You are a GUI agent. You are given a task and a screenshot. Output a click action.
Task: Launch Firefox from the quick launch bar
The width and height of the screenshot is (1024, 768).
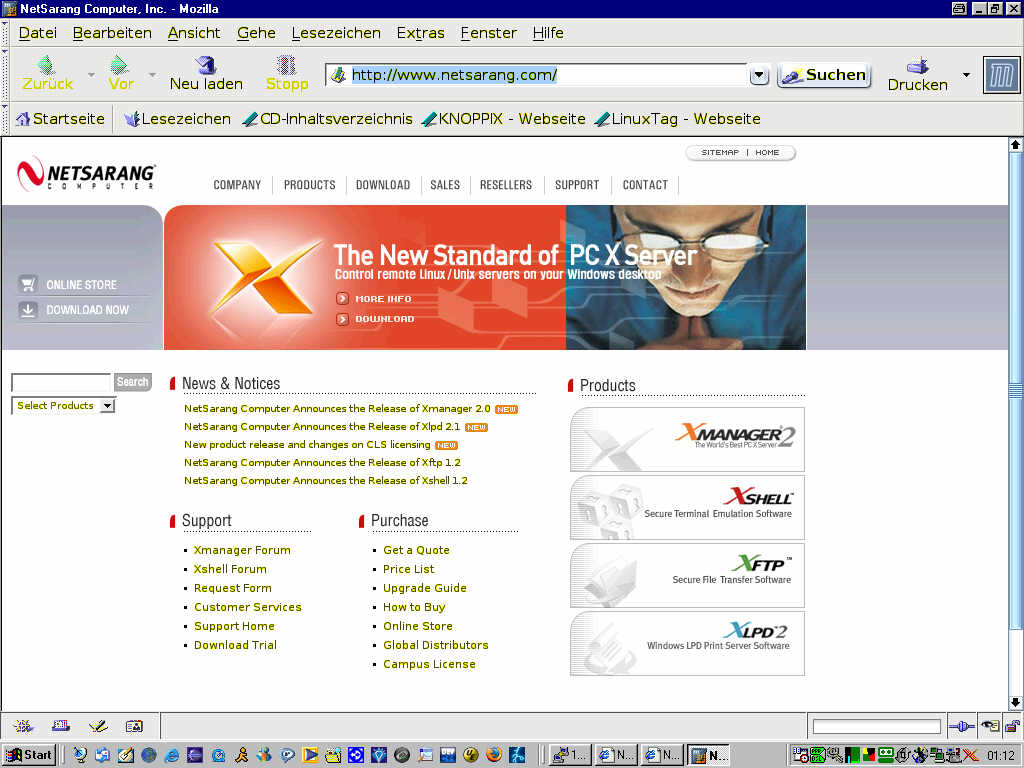point(494,756)
